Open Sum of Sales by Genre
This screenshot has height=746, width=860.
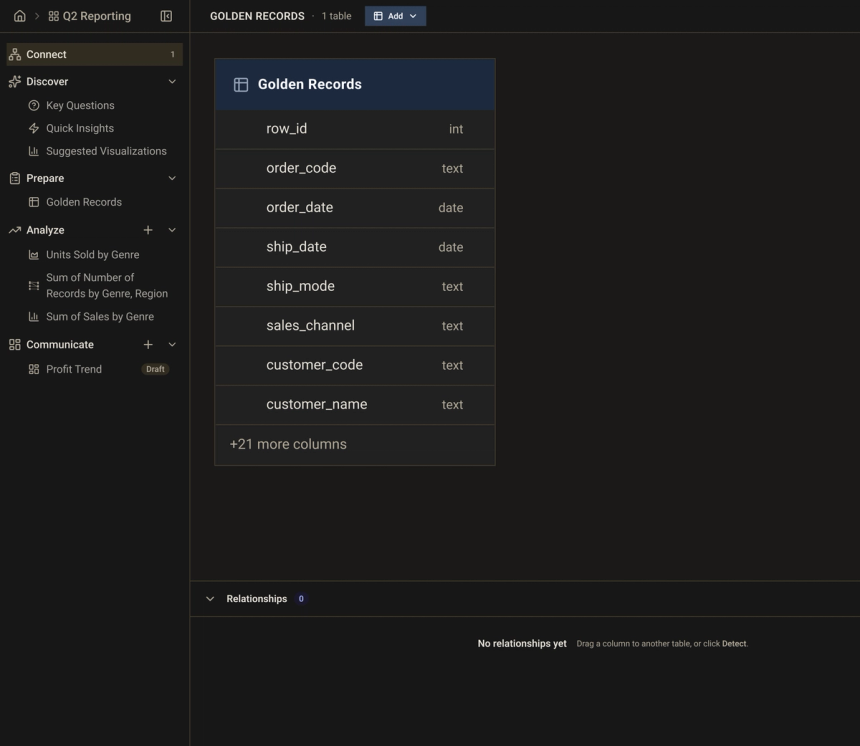(100, 317)
